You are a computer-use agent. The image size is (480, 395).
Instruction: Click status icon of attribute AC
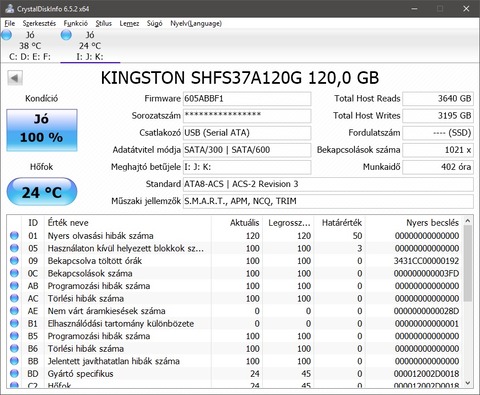tap(14, 298)
